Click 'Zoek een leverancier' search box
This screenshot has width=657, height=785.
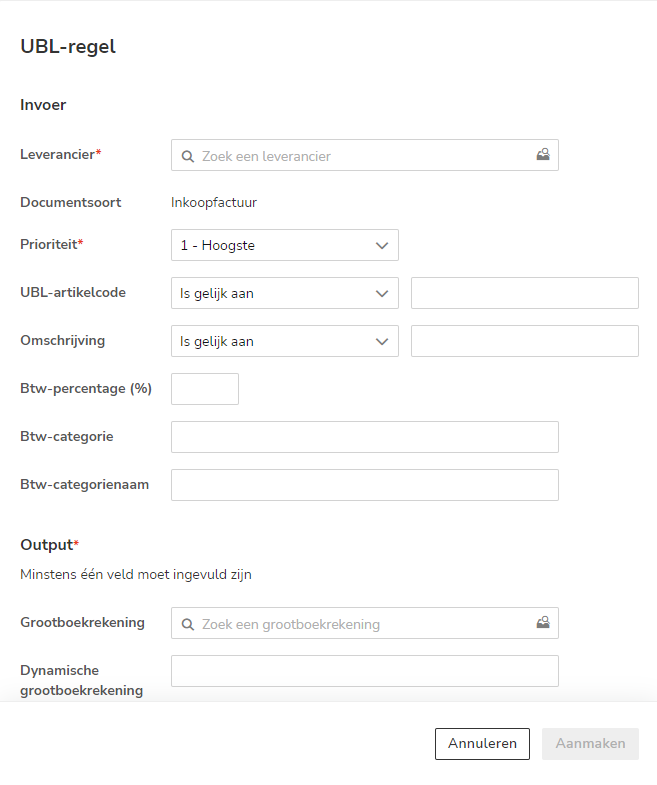point(360,156)
